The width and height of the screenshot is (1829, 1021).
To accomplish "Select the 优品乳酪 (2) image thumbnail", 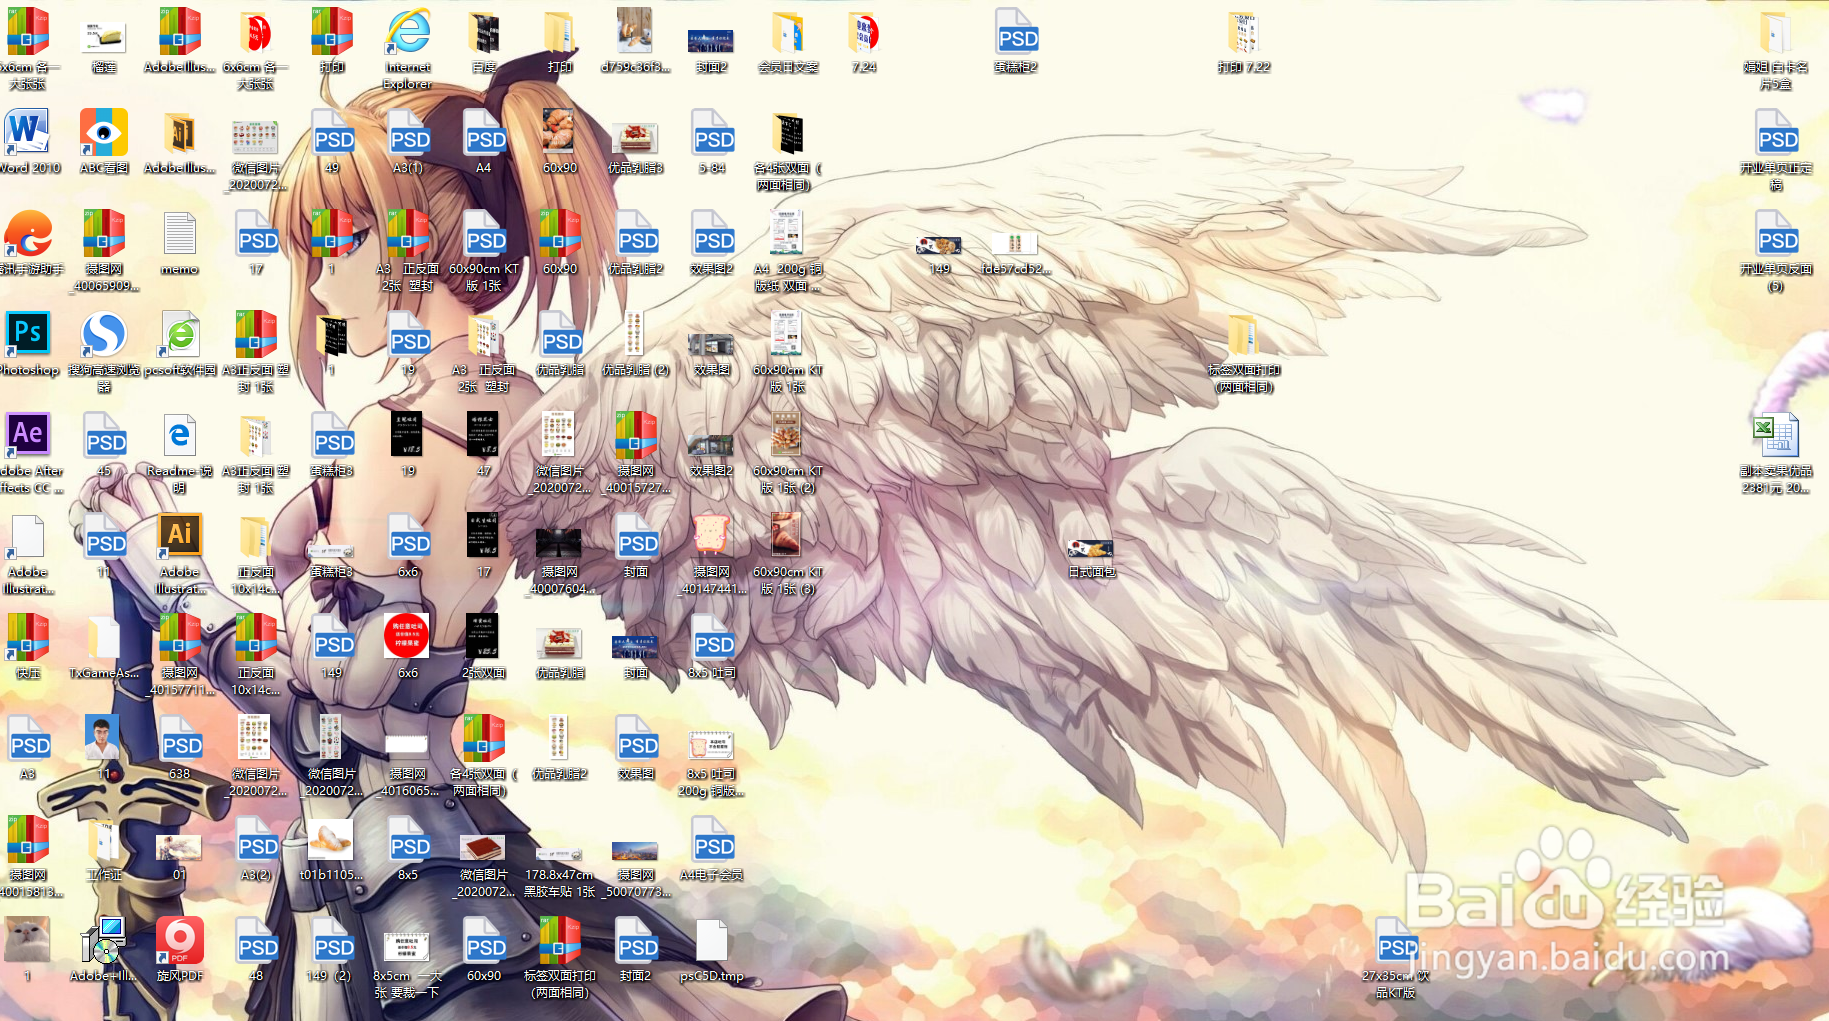I will pyautogui.click(x=636, y=344).
